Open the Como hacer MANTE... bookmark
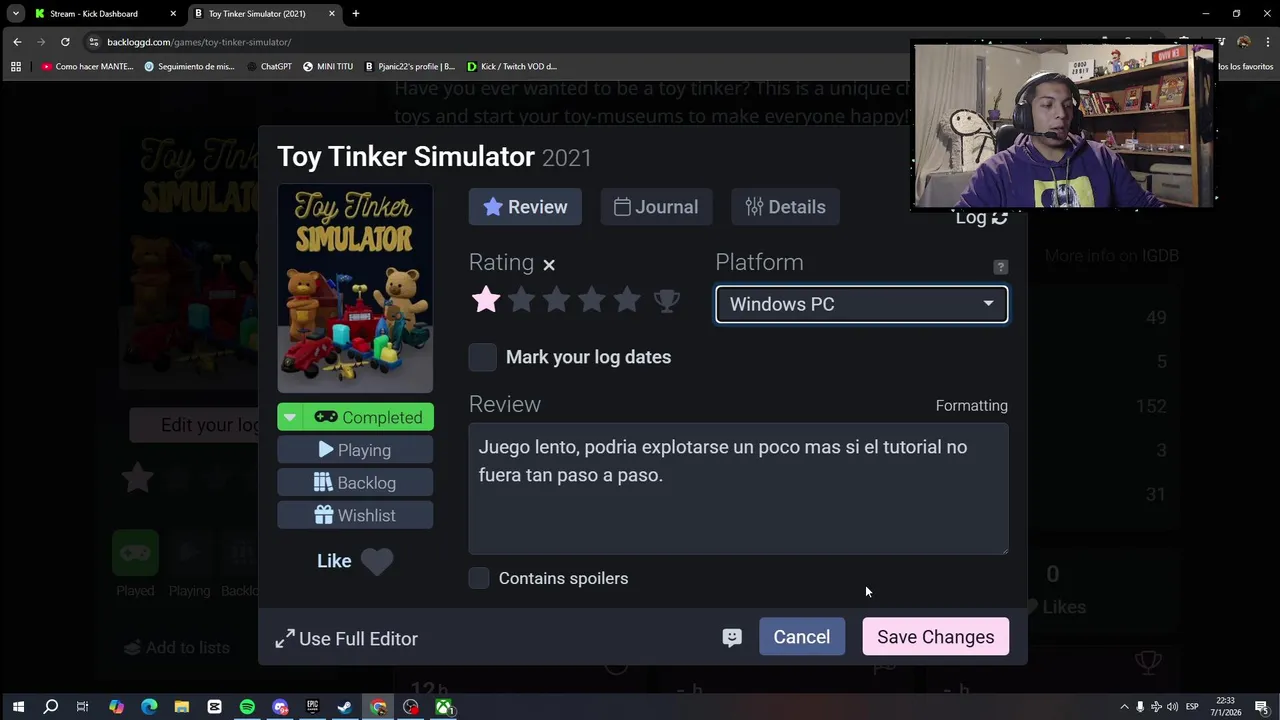1280x720 pixels. coord(87,66)
